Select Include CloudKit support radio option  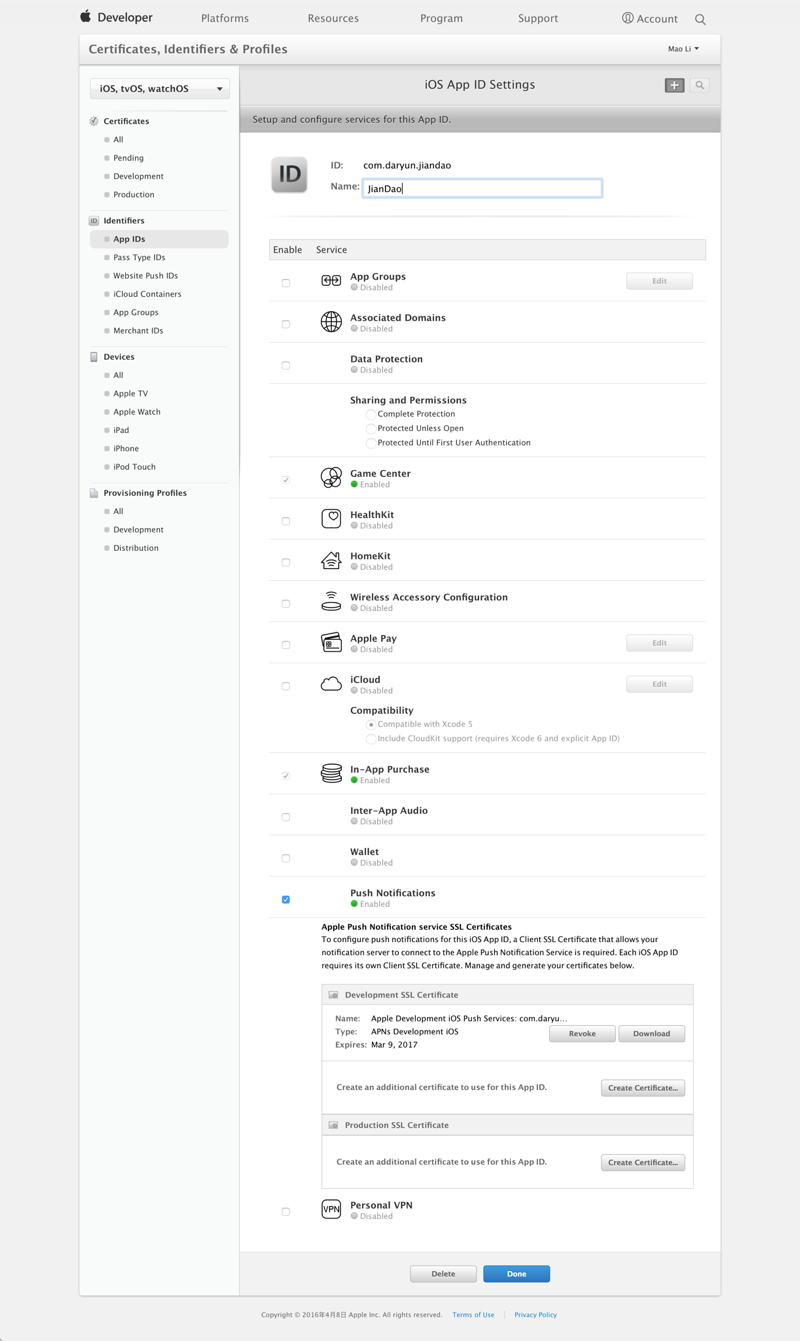[x=371, y=739]
